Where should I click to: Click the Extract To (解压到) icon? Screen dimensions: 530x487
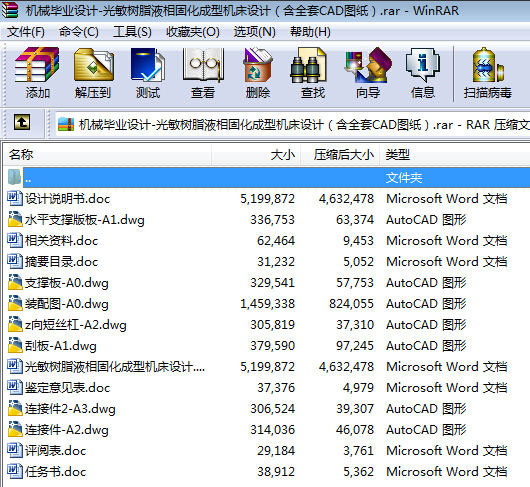click(93, 65)
